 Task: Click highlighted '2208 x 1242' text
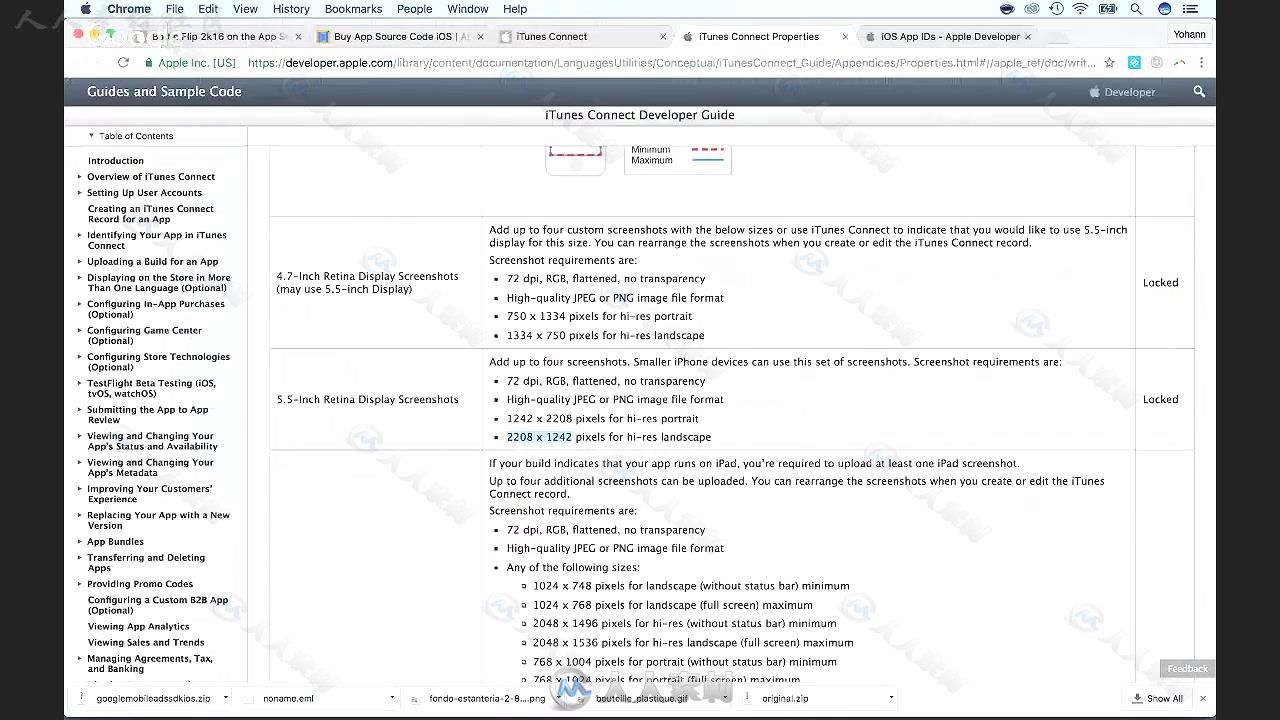point(539,437)
